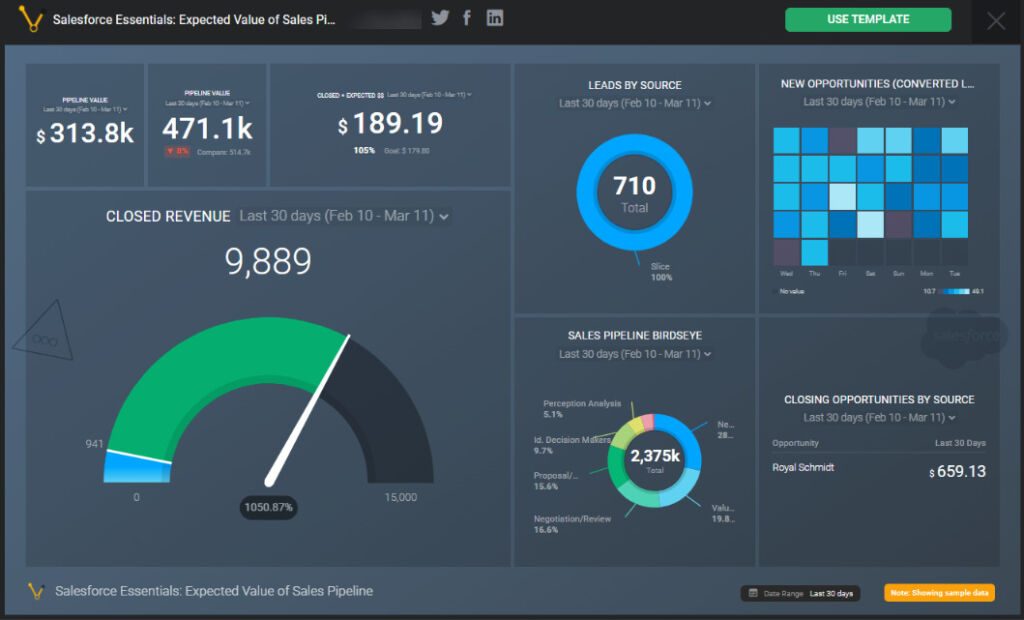Click the Salesforce cloud watermark logo
Viewport: 1024px width, 620px height.
[x=962, y=335]
